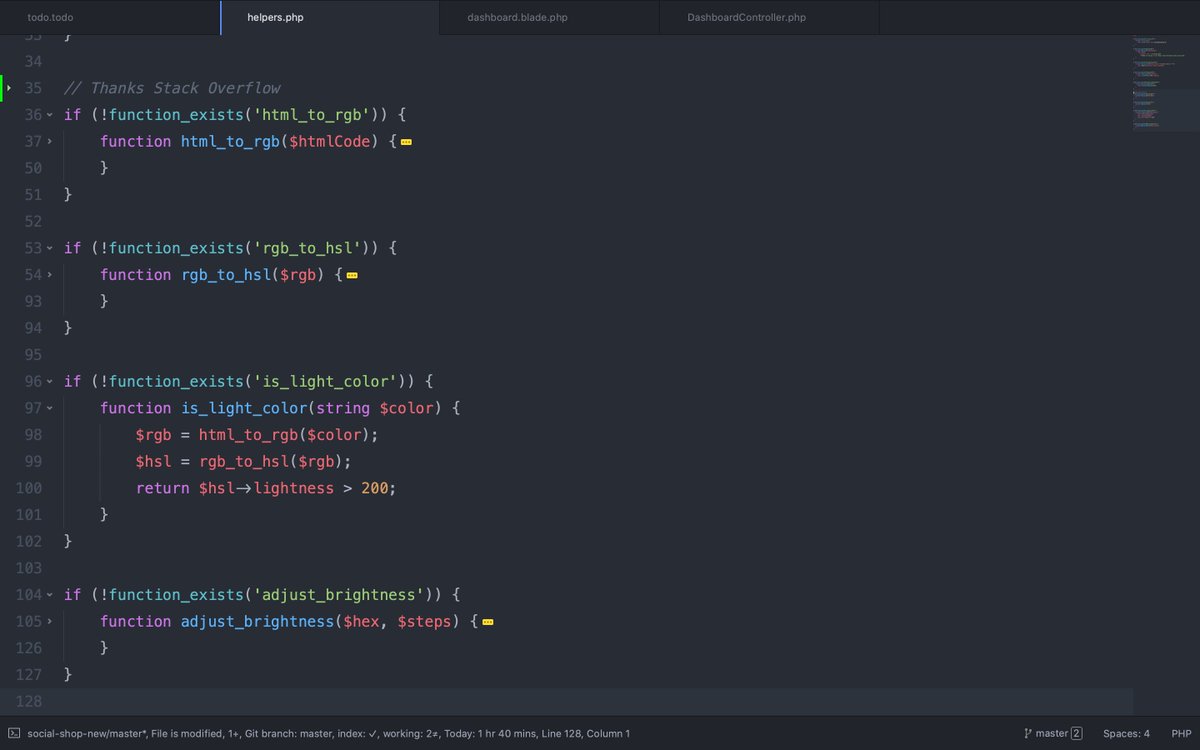
Task: Open the todo.todo tab
Action: pos(49,17)
